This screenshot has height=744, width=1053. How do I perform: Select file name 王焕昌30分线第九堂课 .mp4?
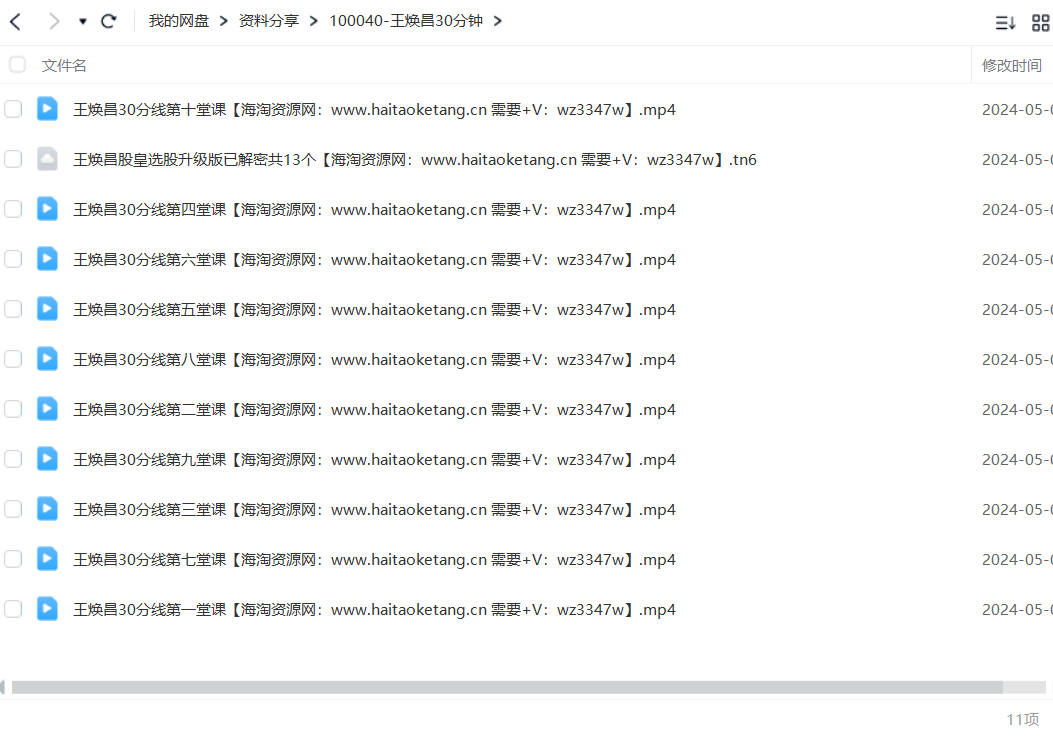374,460
